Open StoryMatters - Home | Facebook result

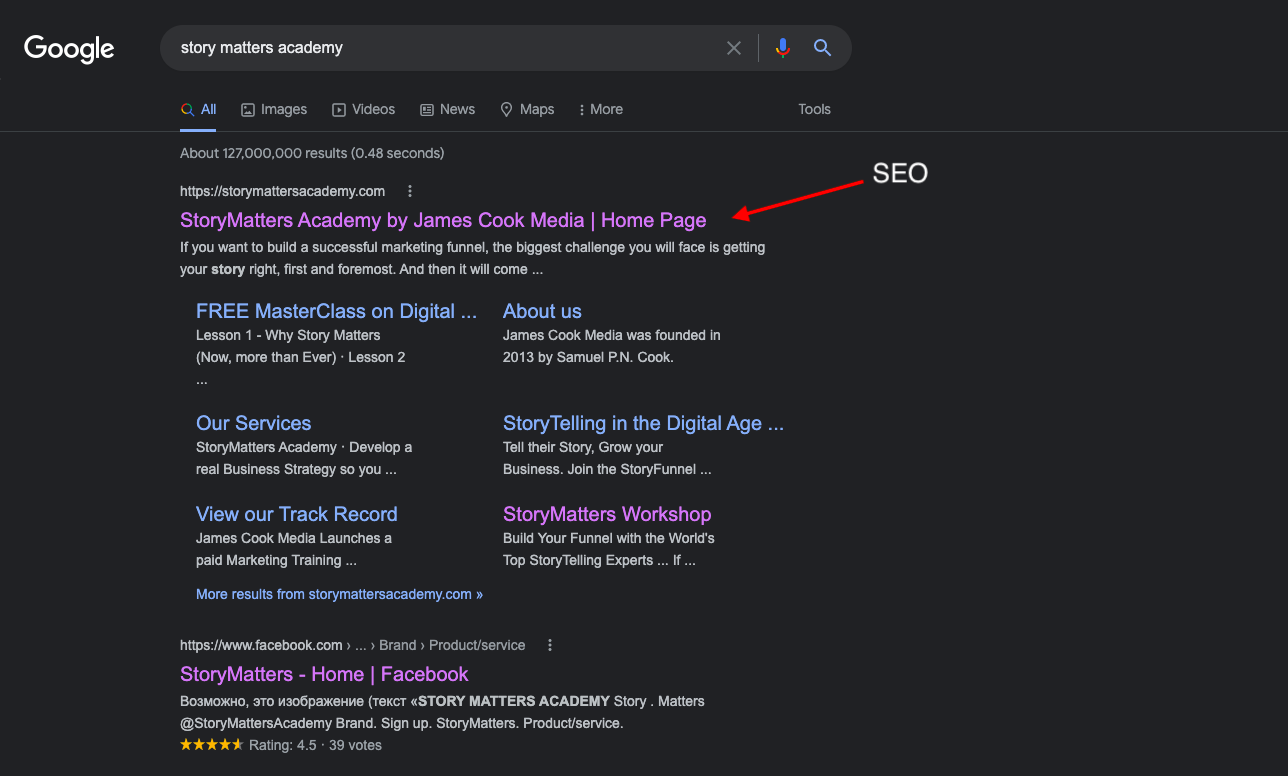[x=324, y=674]
